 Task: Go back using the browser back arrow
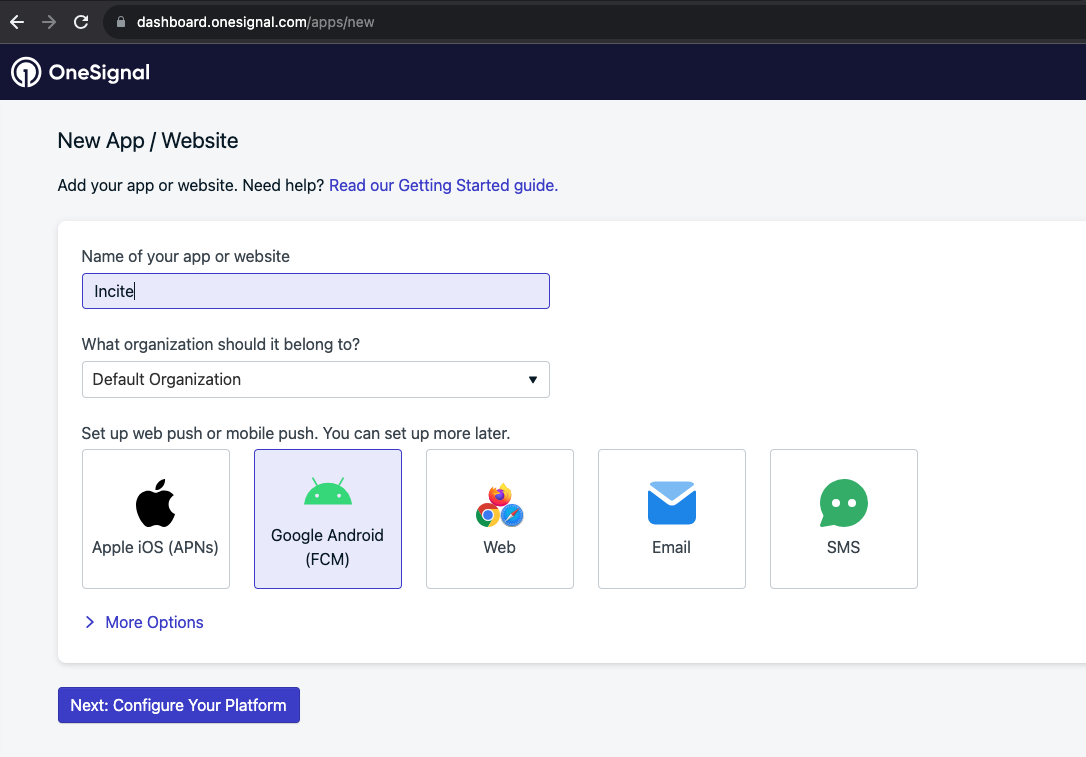[17, 21]
